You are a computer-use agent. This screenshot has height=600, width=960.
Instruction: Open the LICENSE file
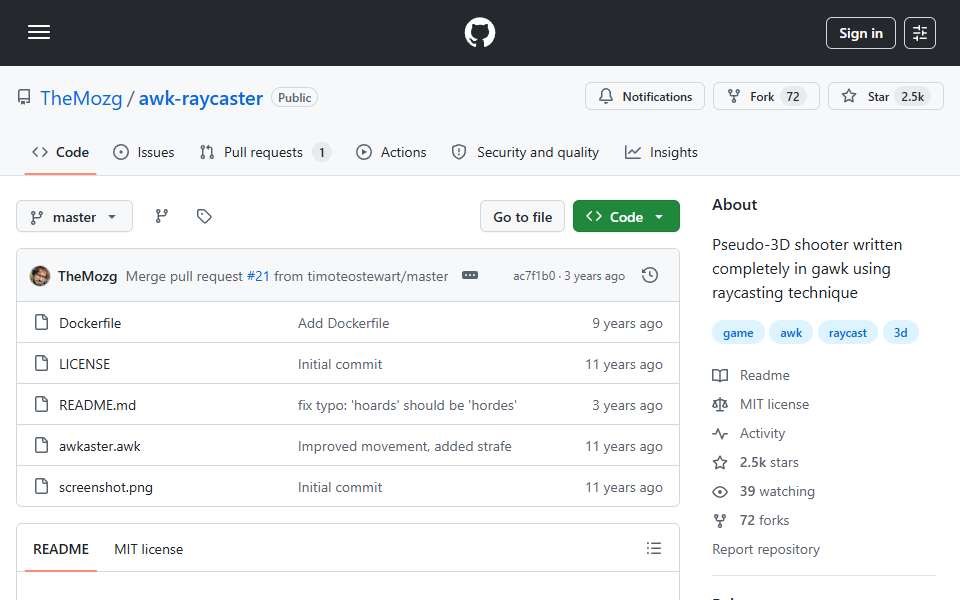(x=84, y=364)
